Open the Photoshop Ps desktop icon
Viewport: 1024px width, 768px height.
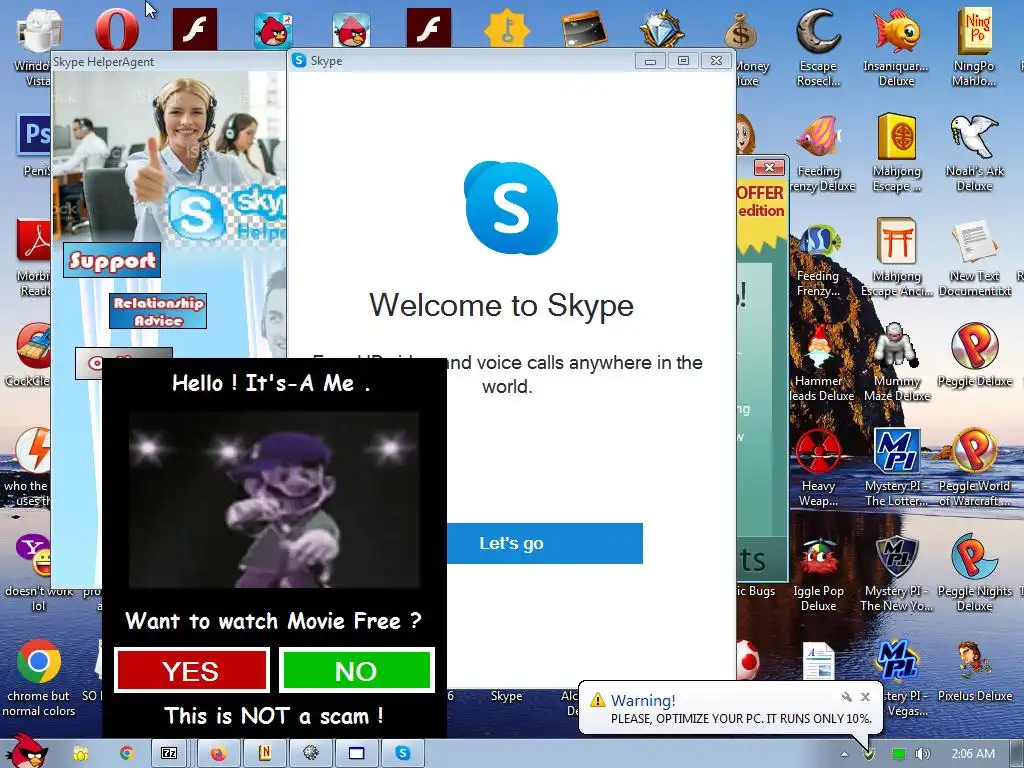pos(34,135)
